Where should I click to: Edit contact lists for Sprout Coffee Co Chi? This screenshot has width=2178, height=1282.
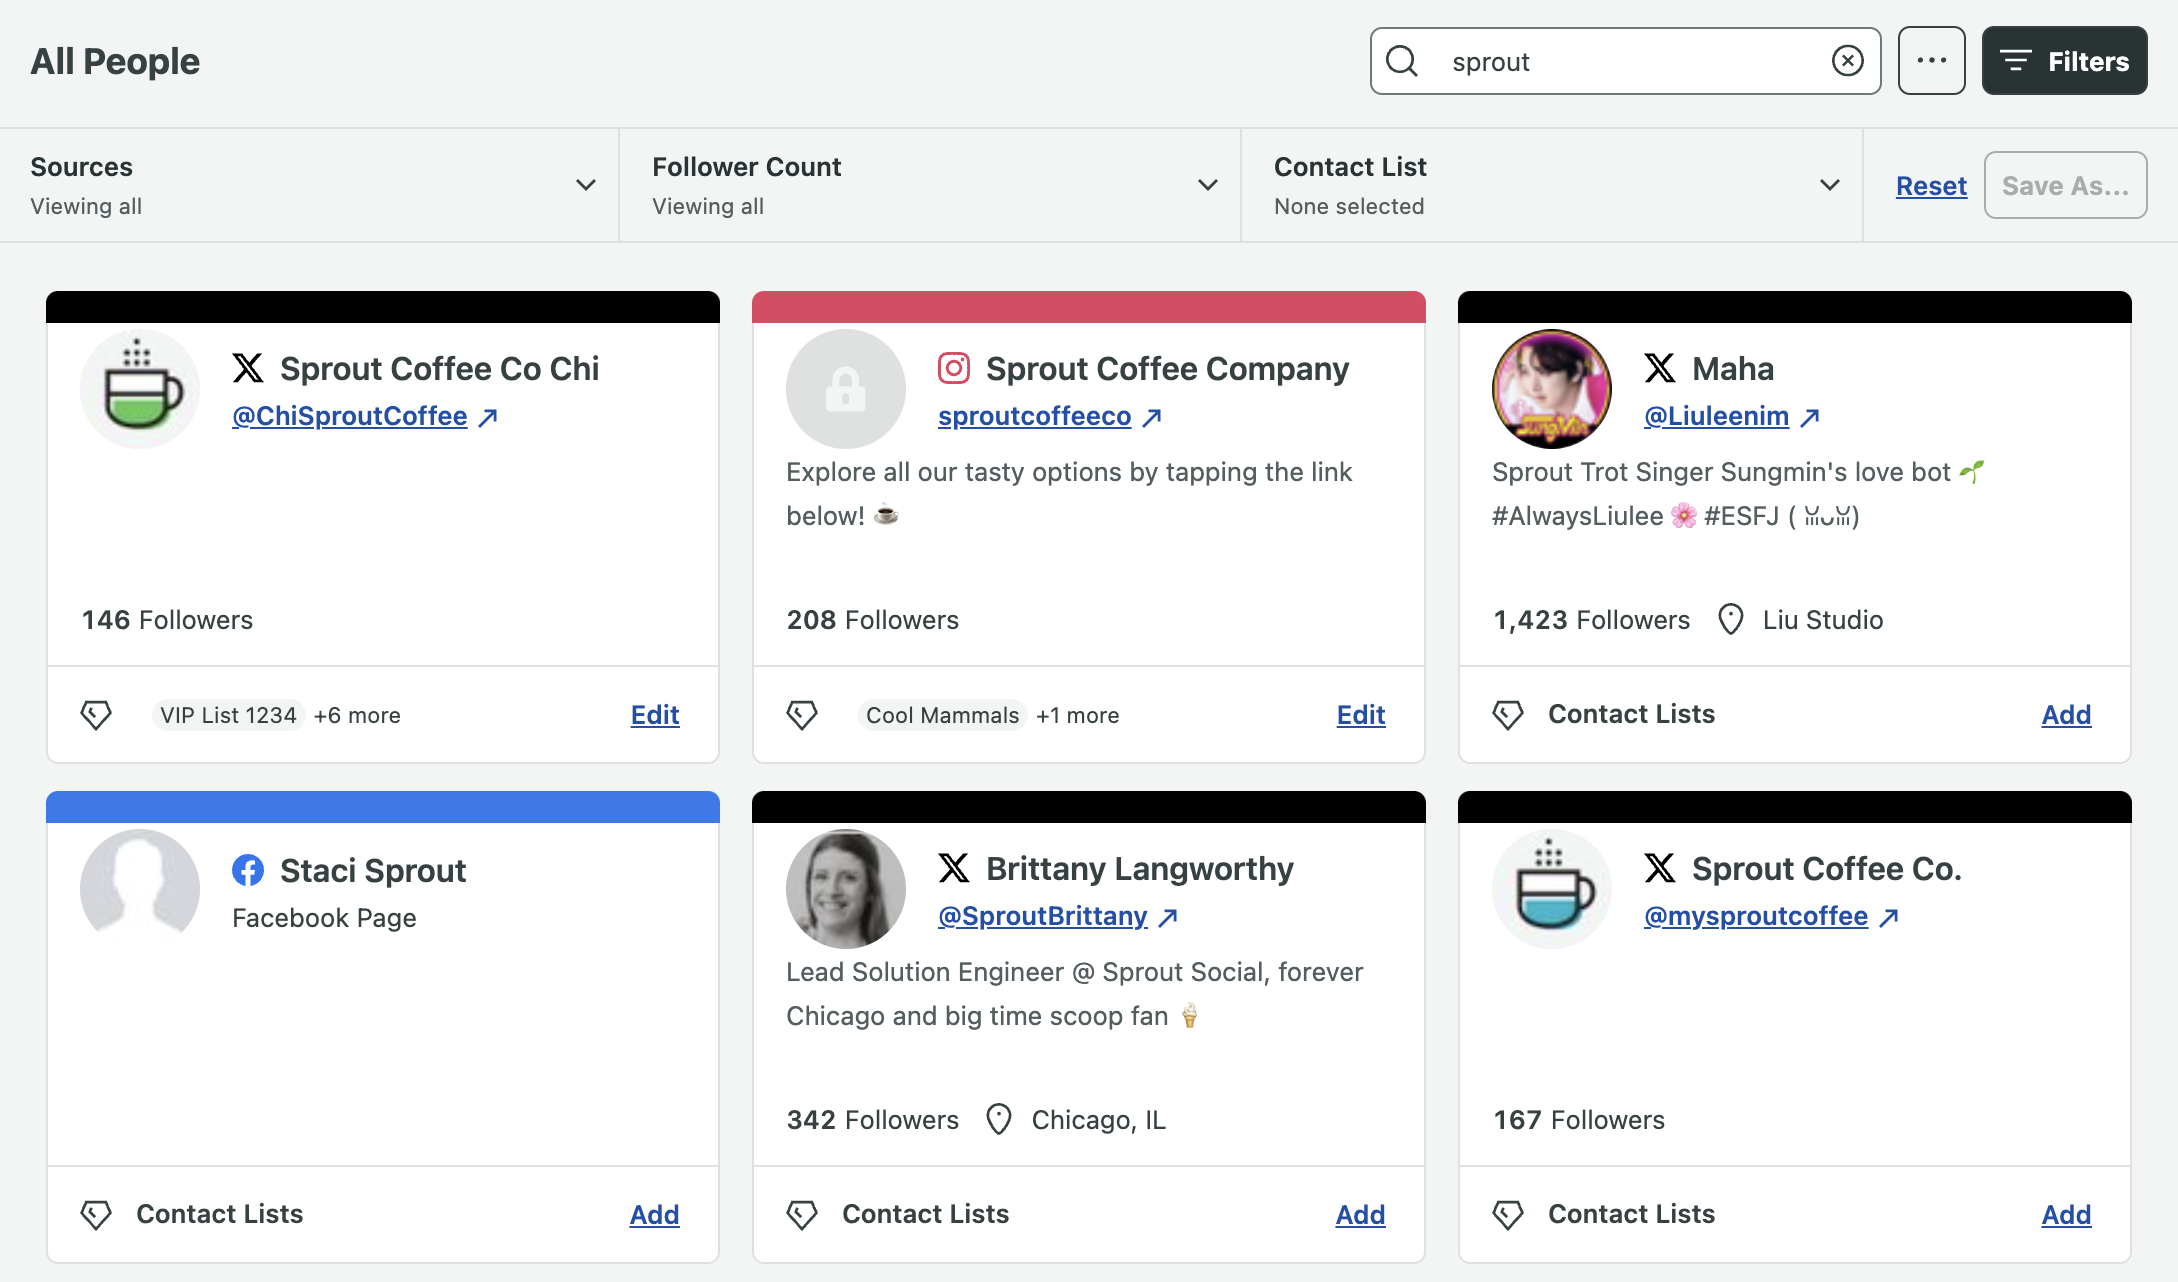[x=655, y=715]
